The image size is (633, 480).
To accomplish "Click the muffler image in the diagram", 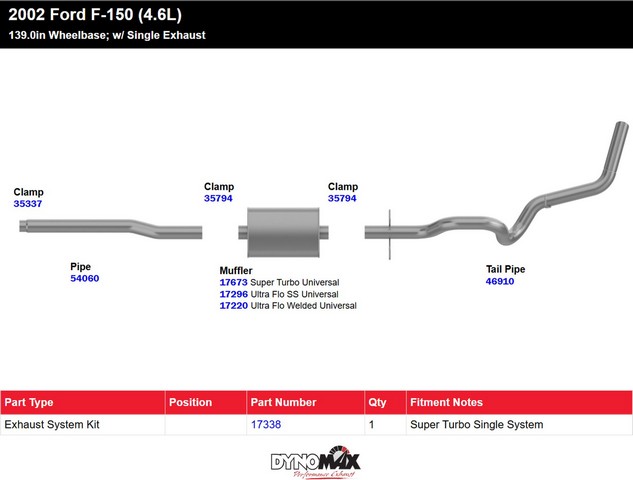I will point(281,232).
